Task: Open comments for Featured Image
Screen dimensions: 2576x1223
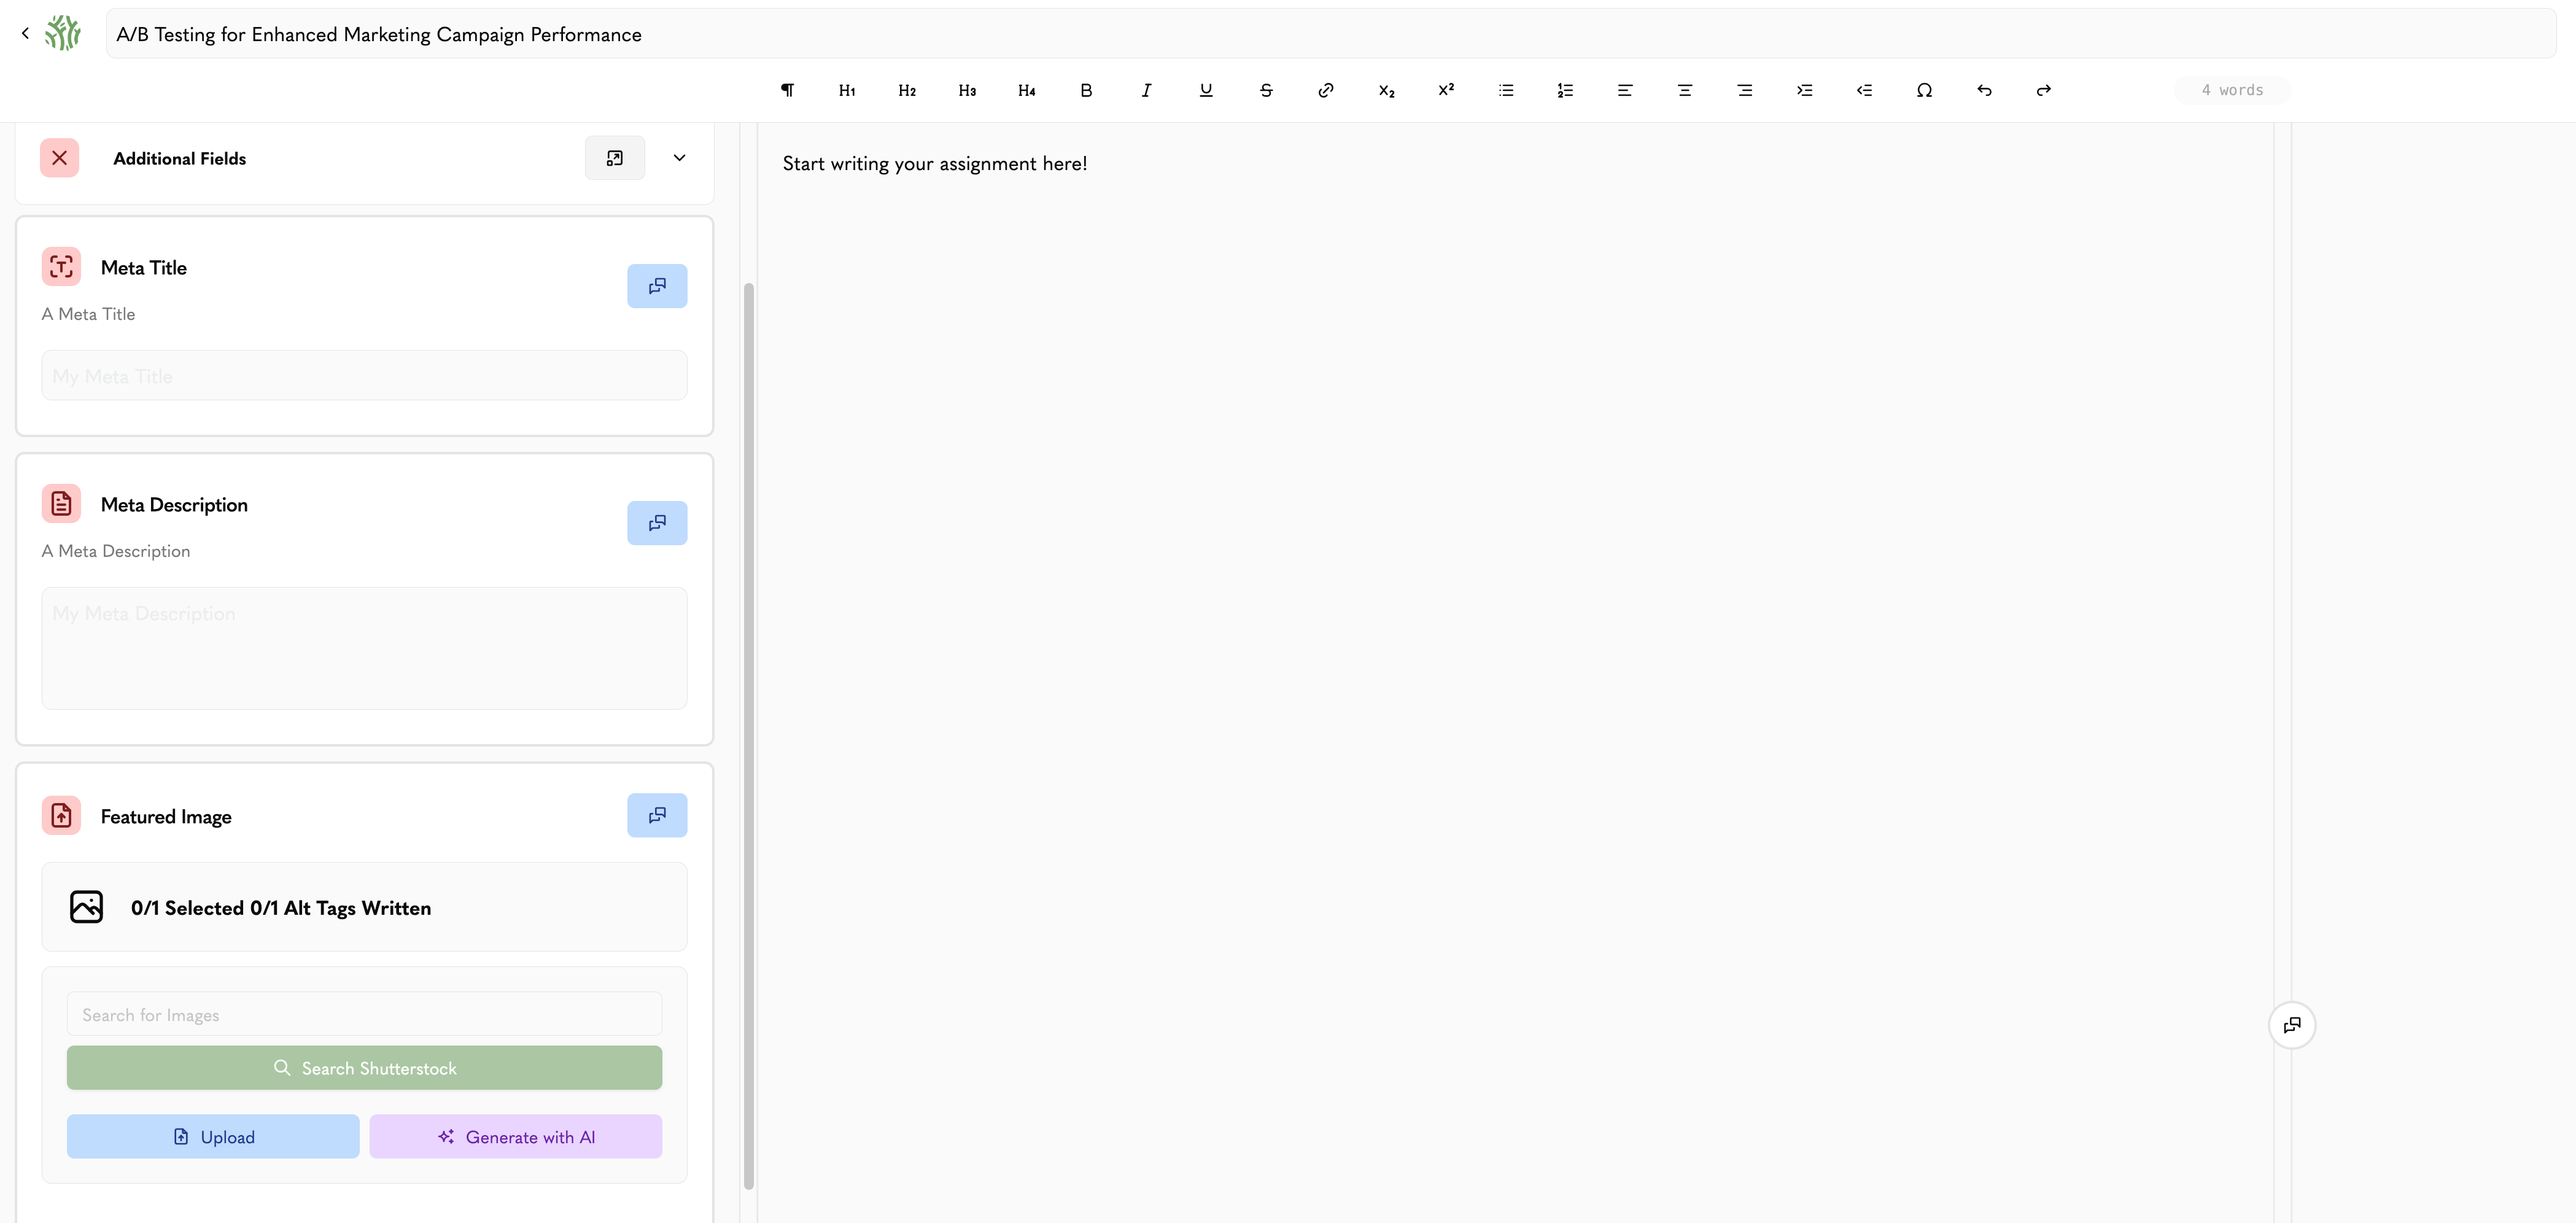Action: tap(657, 815)
